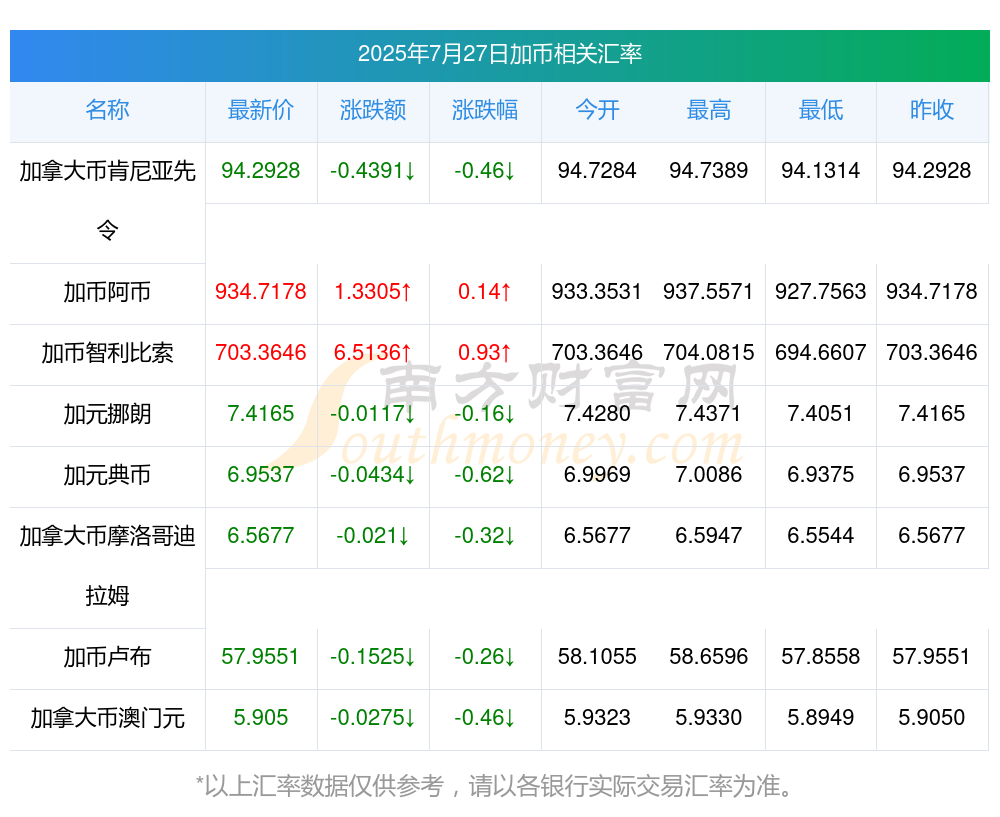Click the low value 927.7563
The image size is (1000, 817).
821,292
